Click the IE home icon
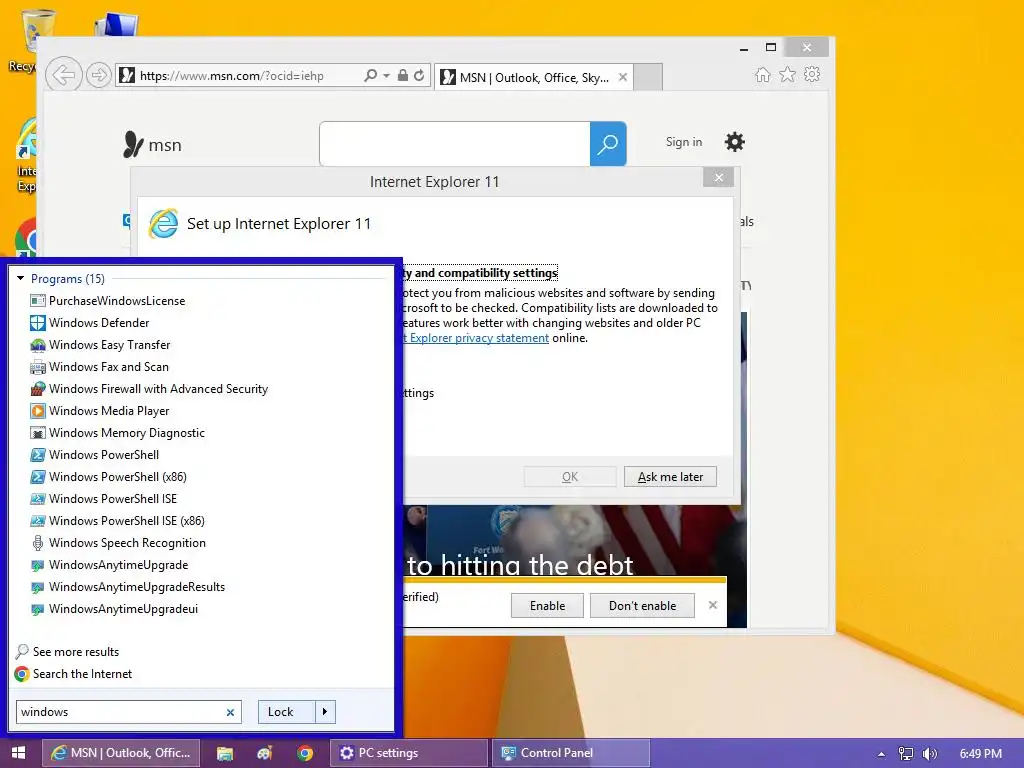 pyautogui.click(x=762, y=74)
